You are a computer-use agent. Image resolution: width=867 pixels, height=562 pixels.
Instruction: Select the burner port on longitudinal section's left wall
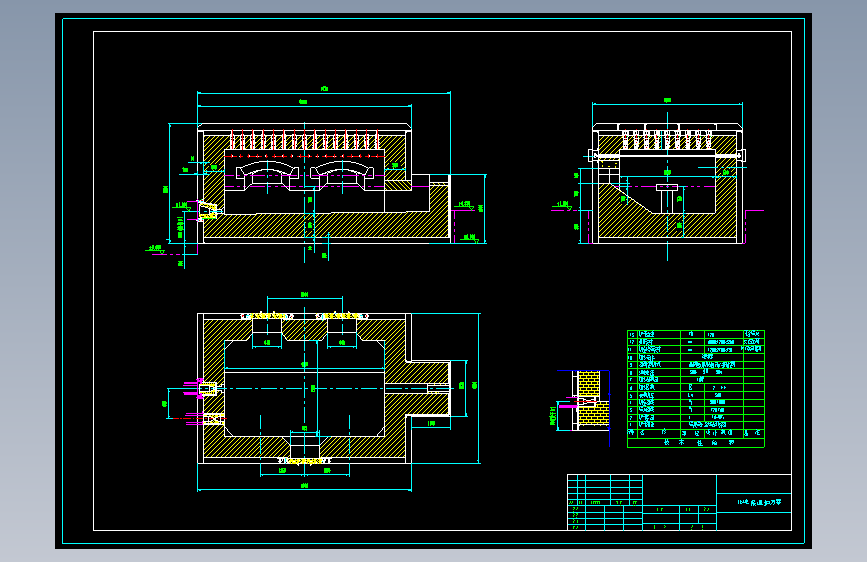coord(210,211)
